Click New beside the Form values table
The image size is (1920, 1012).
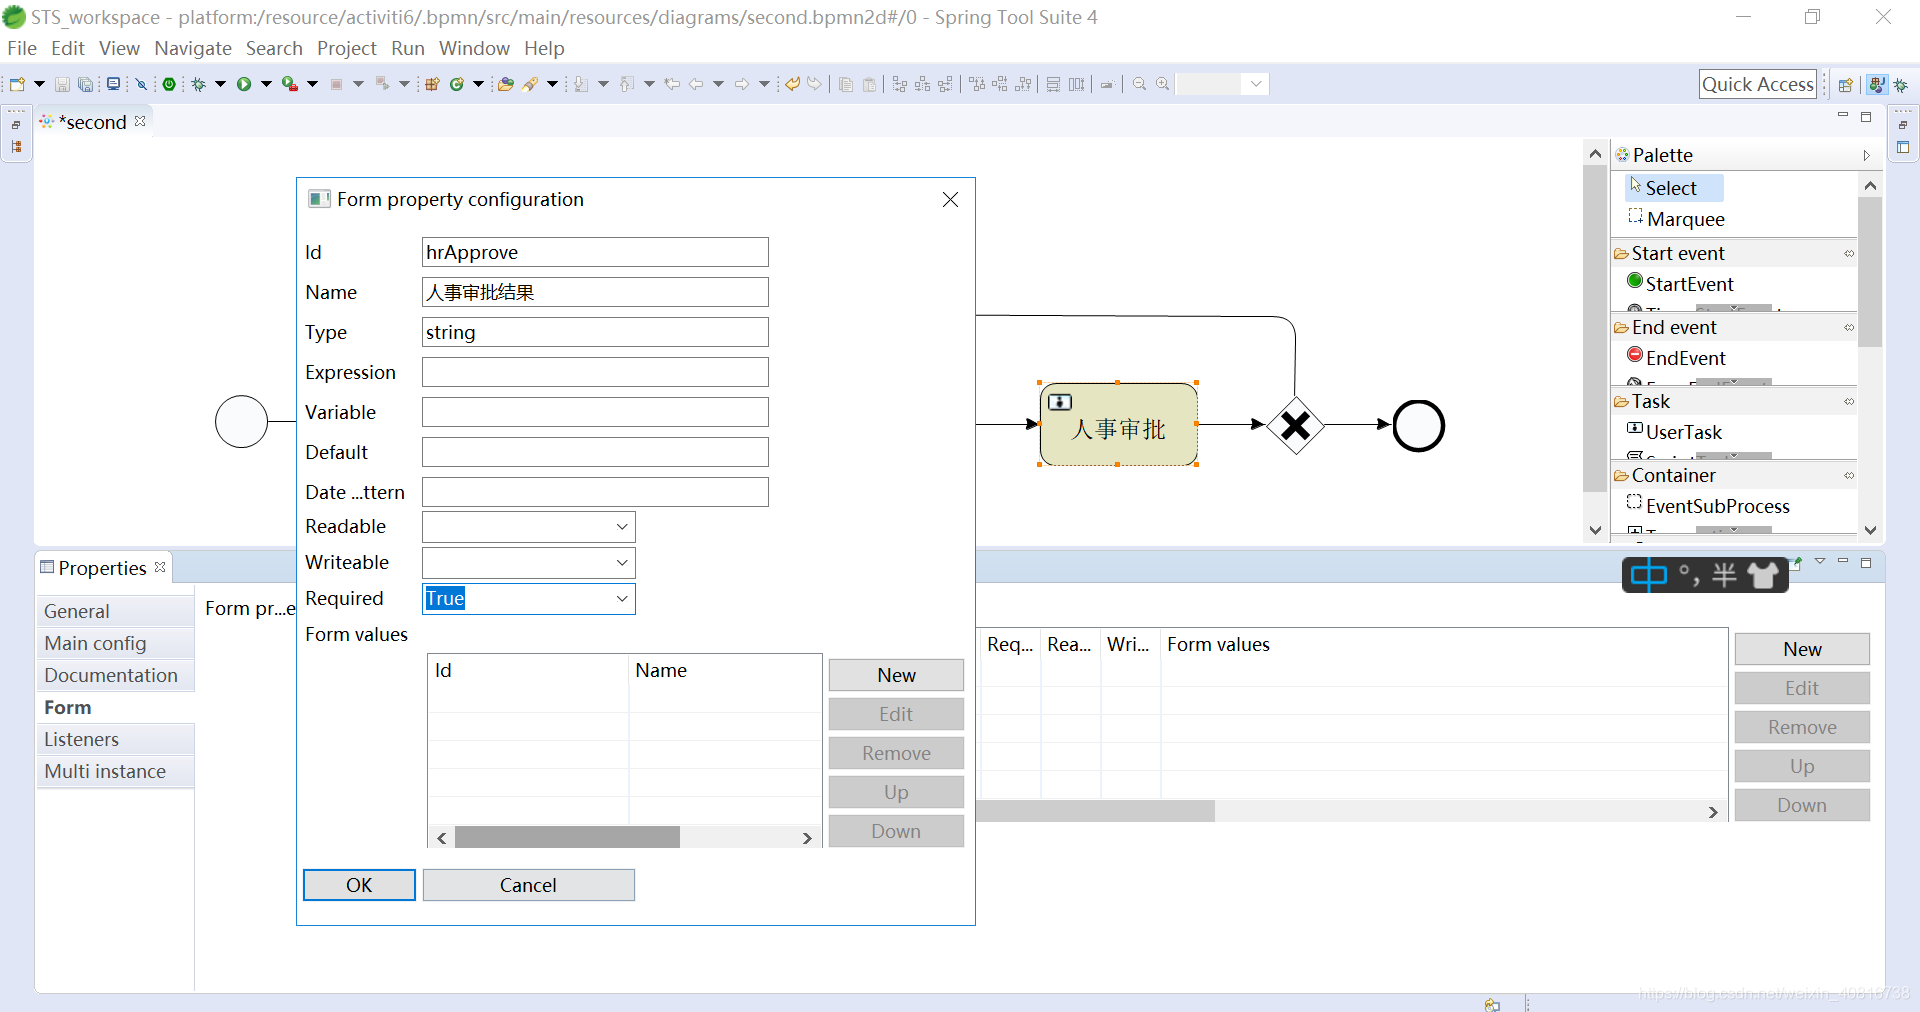pyautogui.click(x=896, y=675)
